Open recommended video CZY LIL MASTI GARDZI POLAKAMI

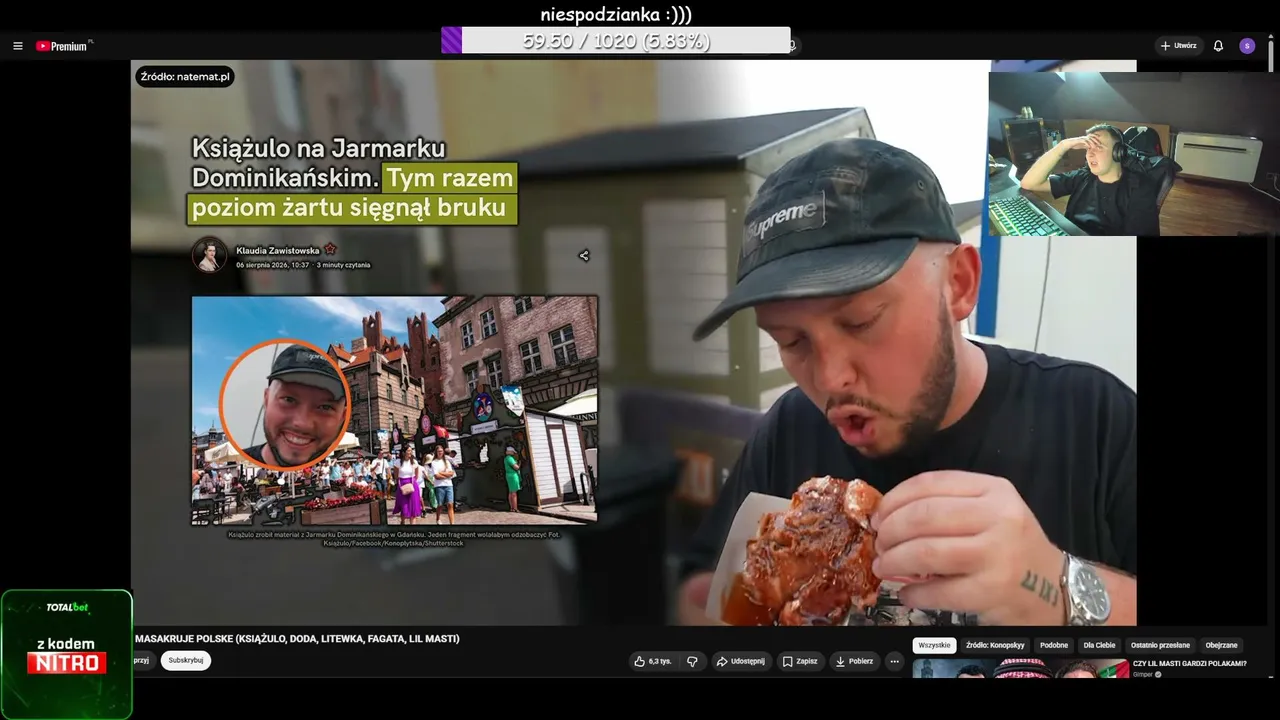tap(1189, 663)
